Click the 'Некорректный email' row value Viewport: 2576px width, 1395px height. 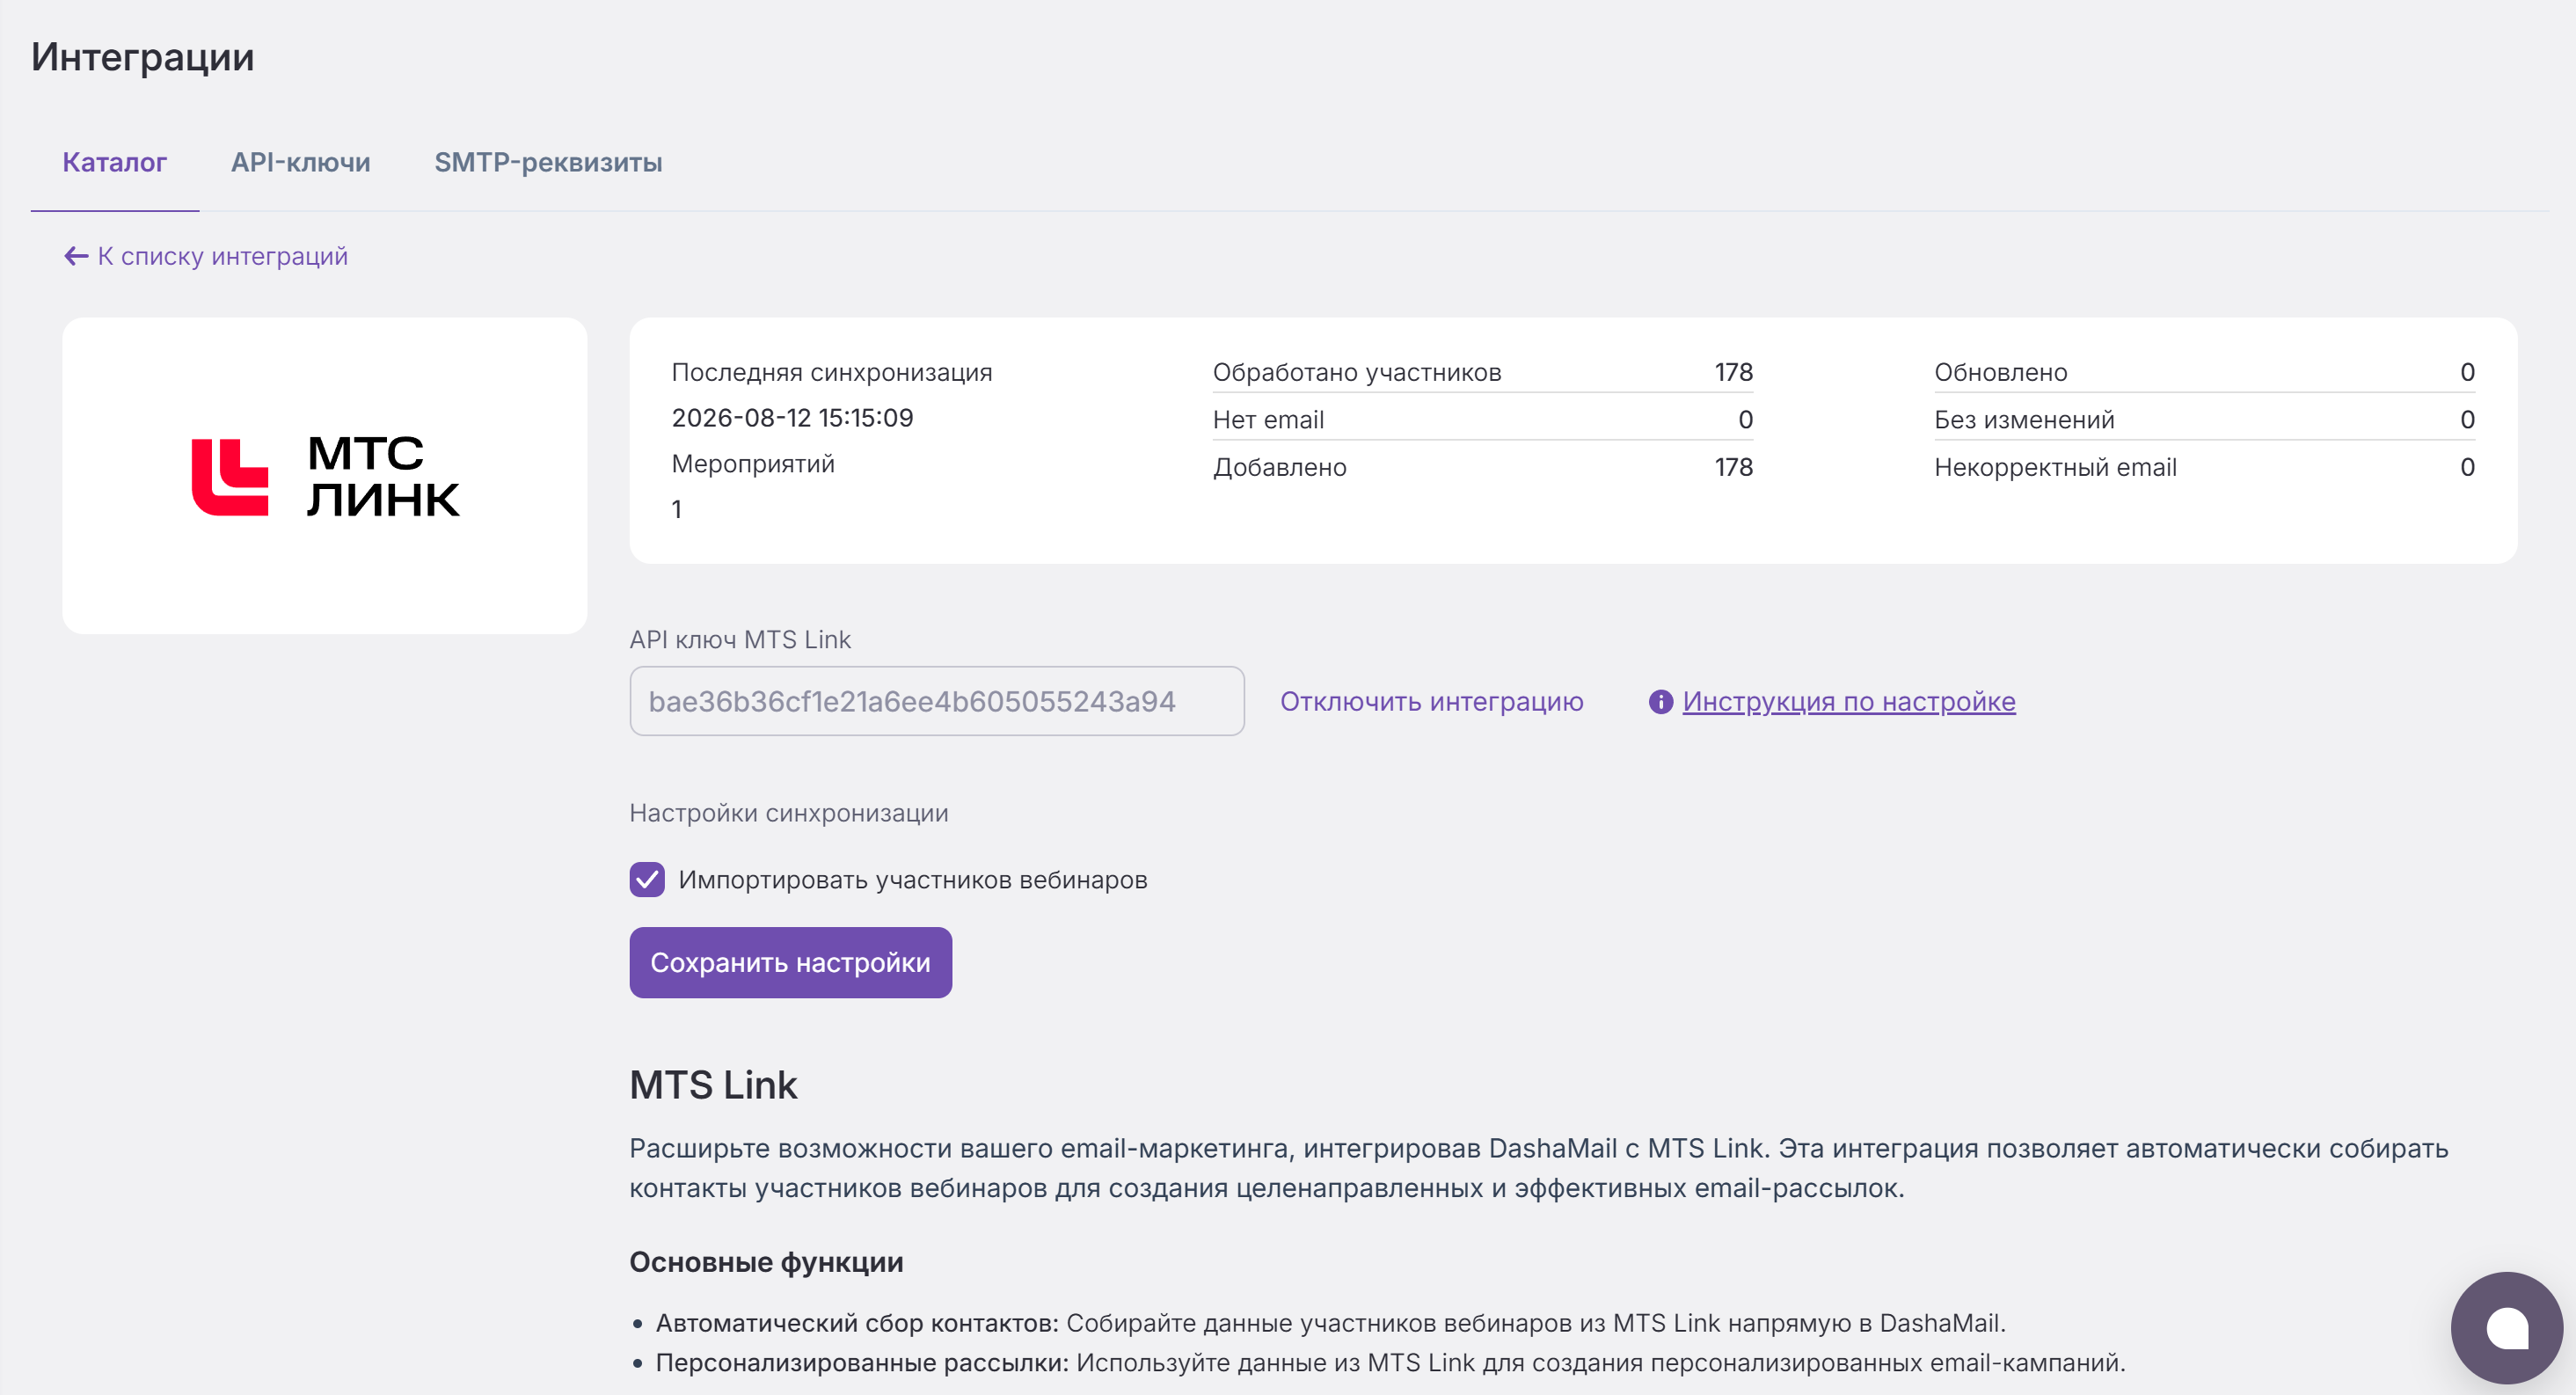point(2468,467)
